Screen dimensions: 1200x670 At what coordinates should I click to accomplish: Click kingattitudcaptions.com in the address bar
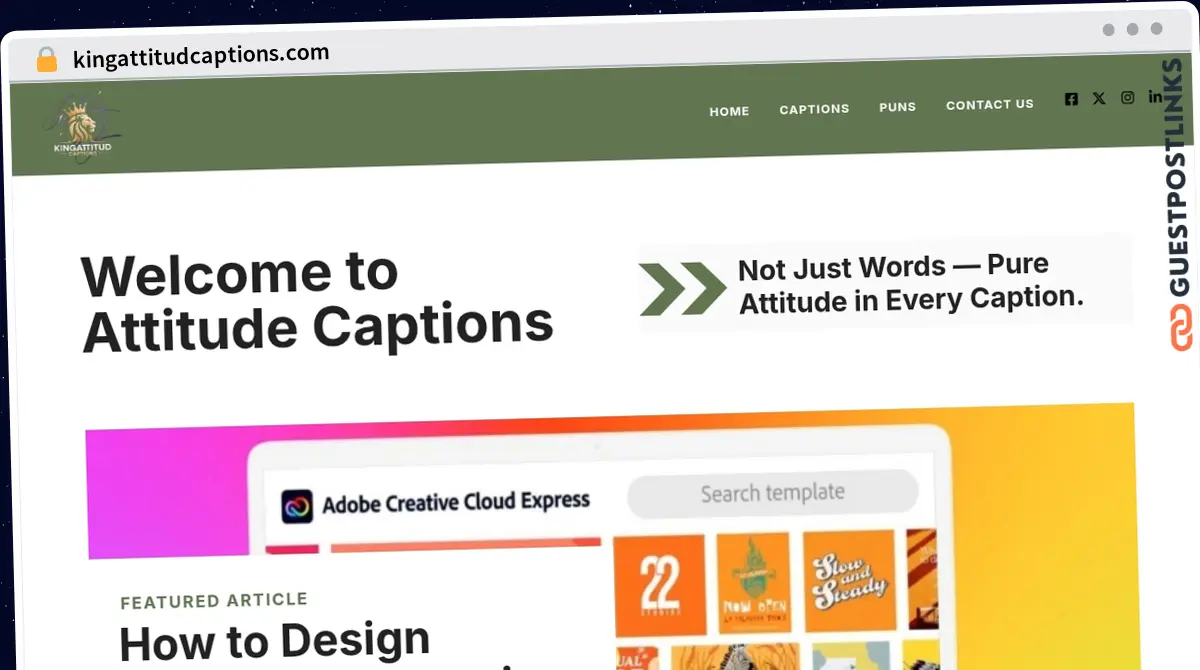click(200, 53)
